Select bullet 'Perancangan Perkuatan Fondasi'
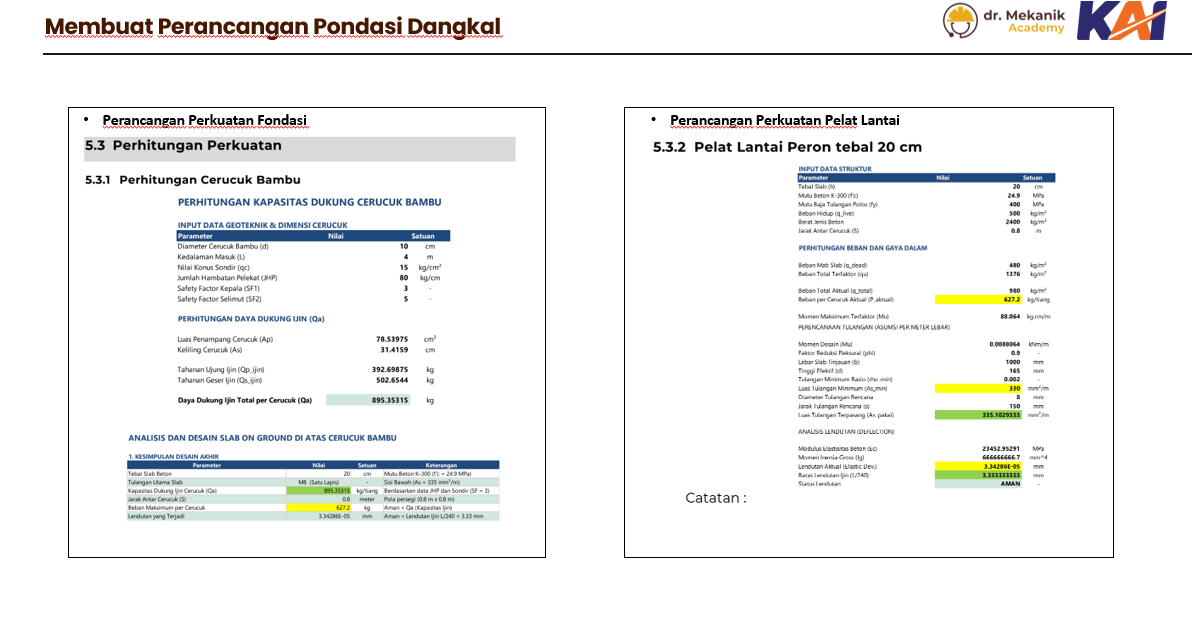 (x=204, y=120)
